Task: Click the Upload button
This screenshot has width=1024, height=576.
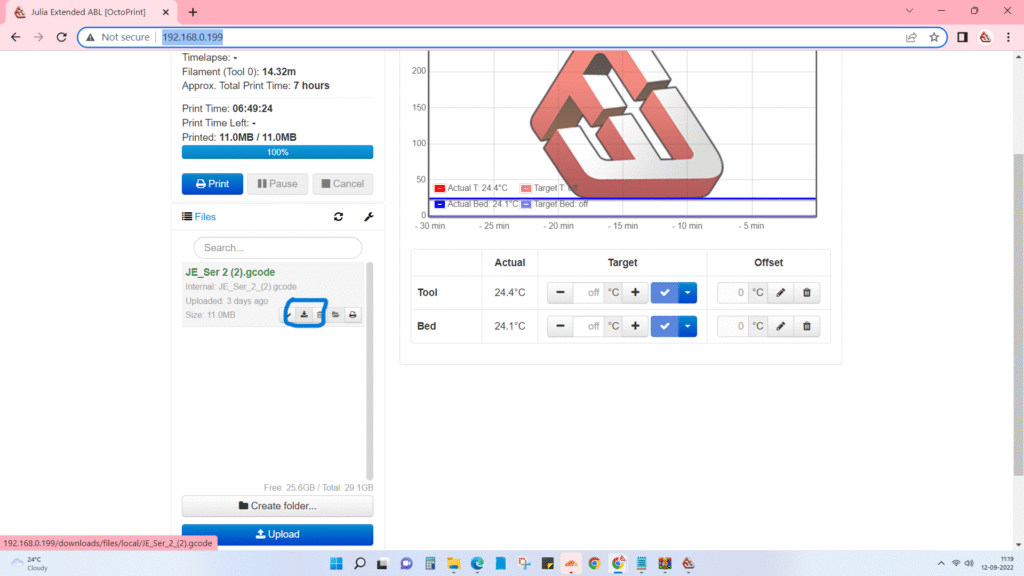Action: (x=277, y=534)
